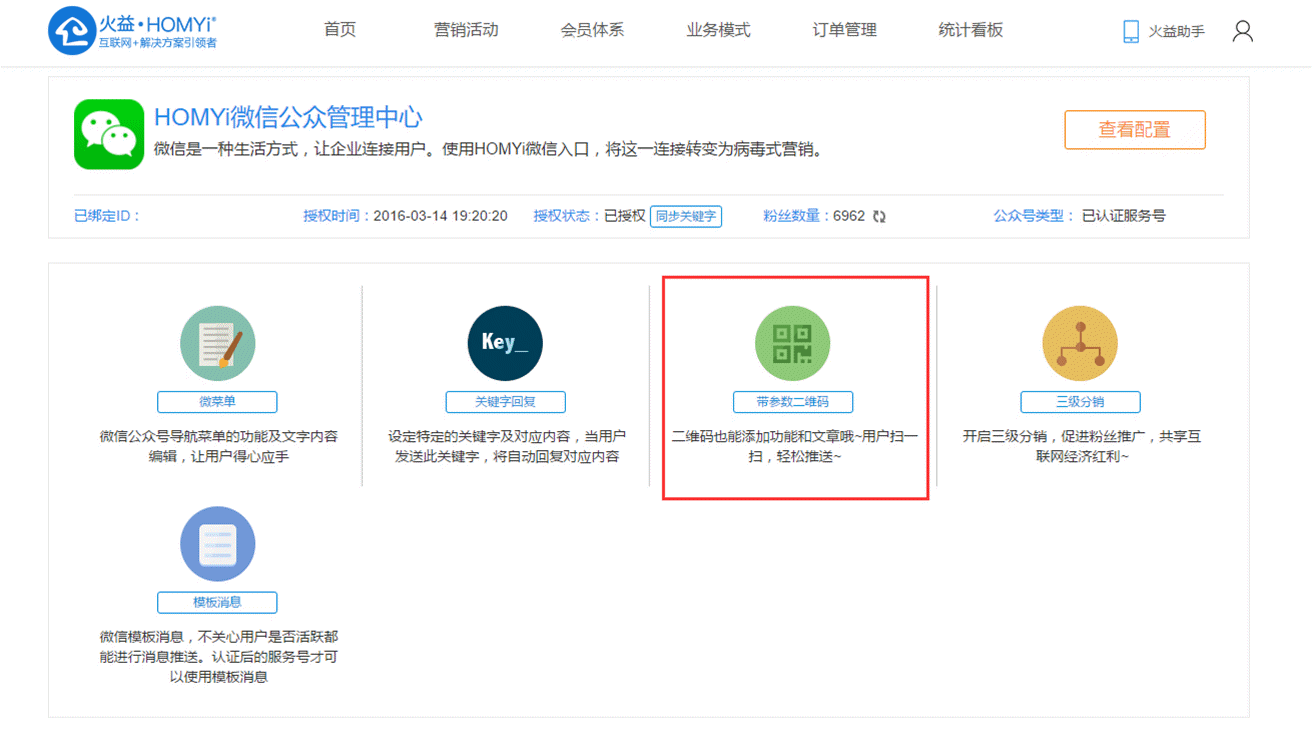The width and height of the screenshot is (1312, 741).
Task: Click the 火益助手 phone icon
Action: click(1131, 31)
